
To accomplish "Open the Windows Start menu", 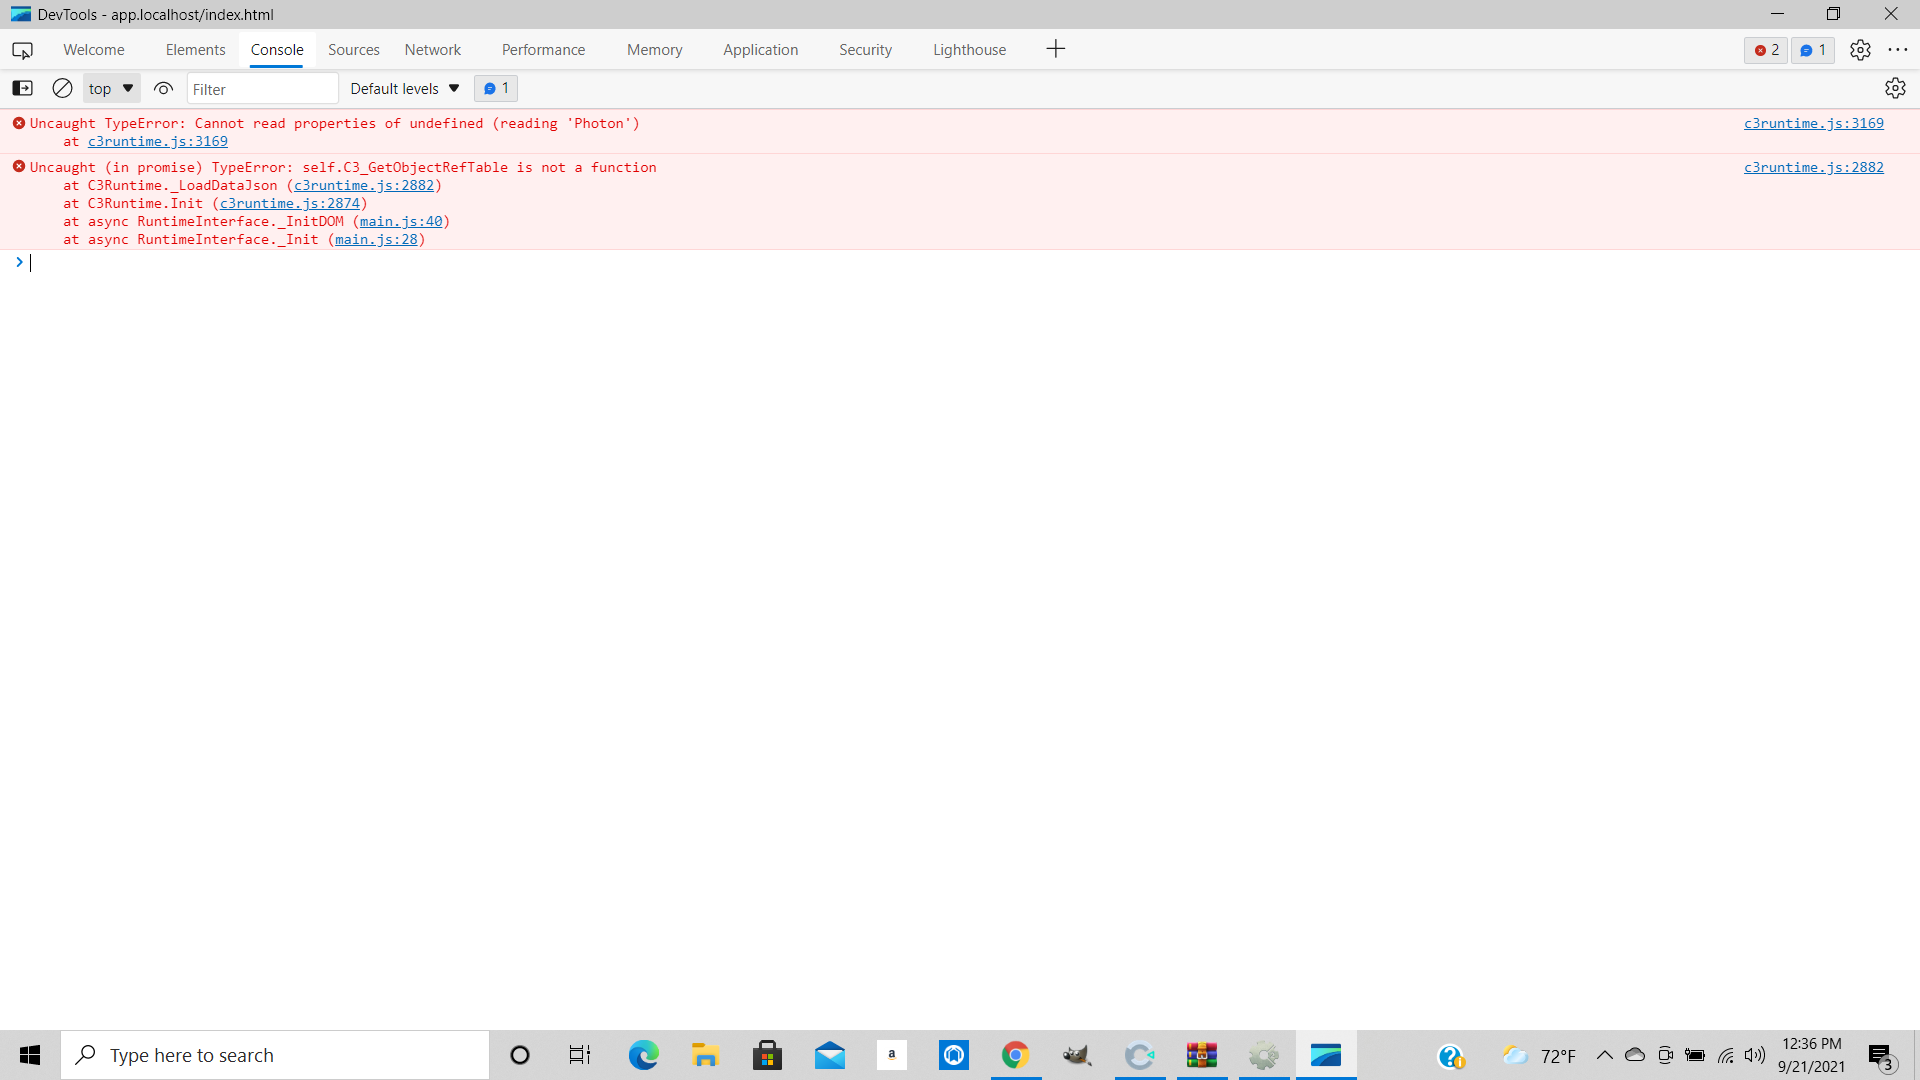I will pyautogui.click(x=30, y=1055).
